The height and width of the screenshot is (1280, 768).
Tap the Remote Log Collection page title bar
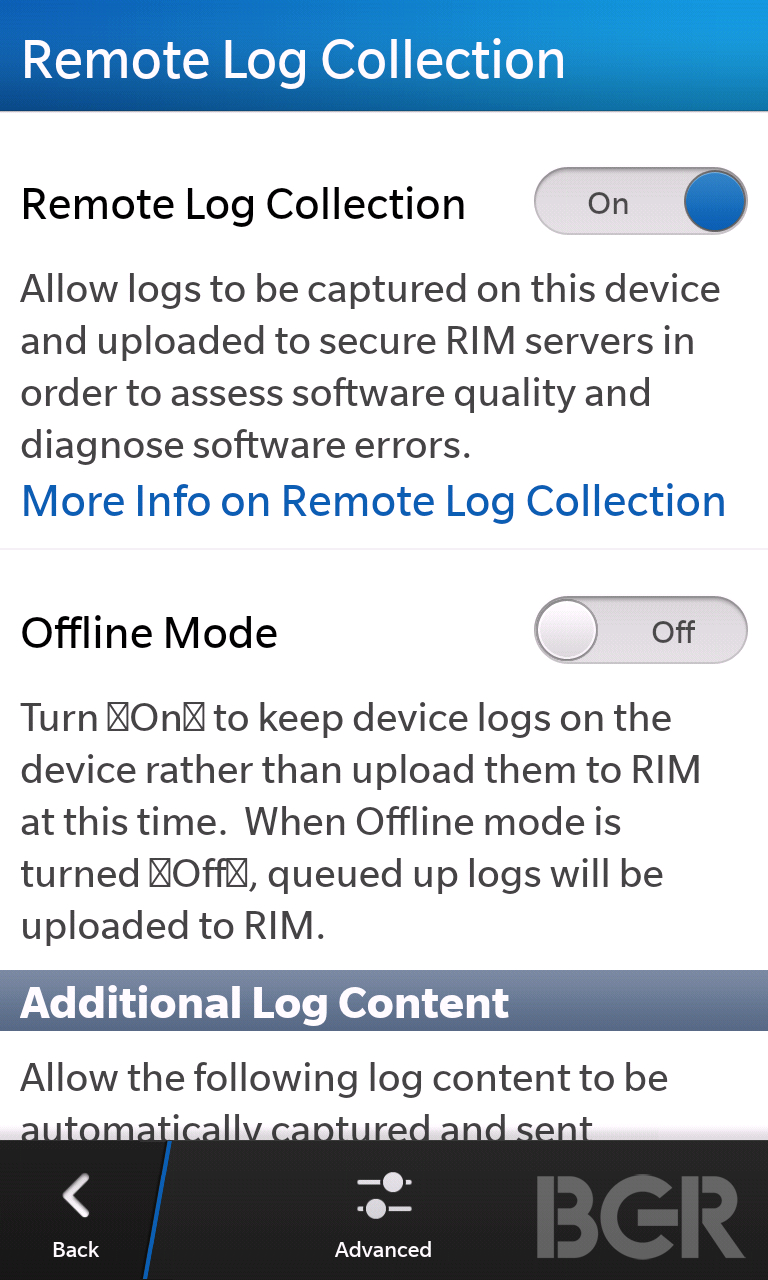coord(384,56)
